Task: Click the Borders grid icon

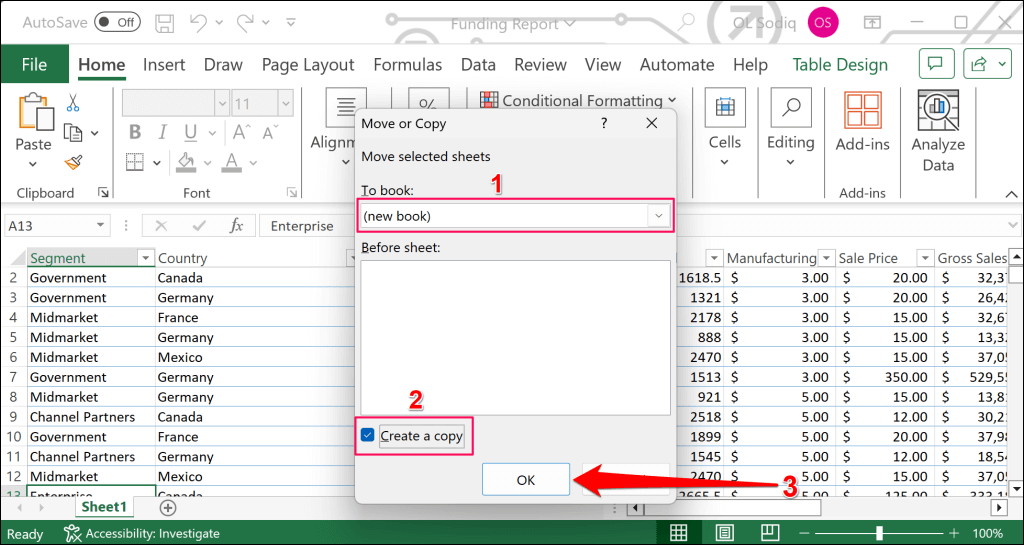Action: (135, 161)
